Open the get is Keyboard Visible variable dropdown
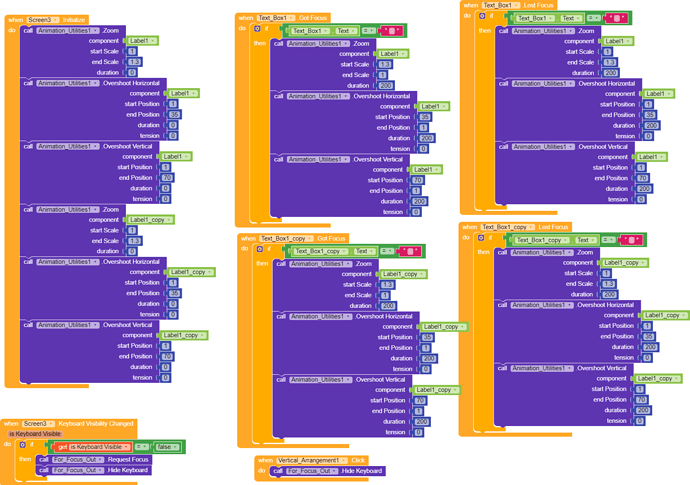The height and width of the screenshot is (485, 690). pos(99,447)
